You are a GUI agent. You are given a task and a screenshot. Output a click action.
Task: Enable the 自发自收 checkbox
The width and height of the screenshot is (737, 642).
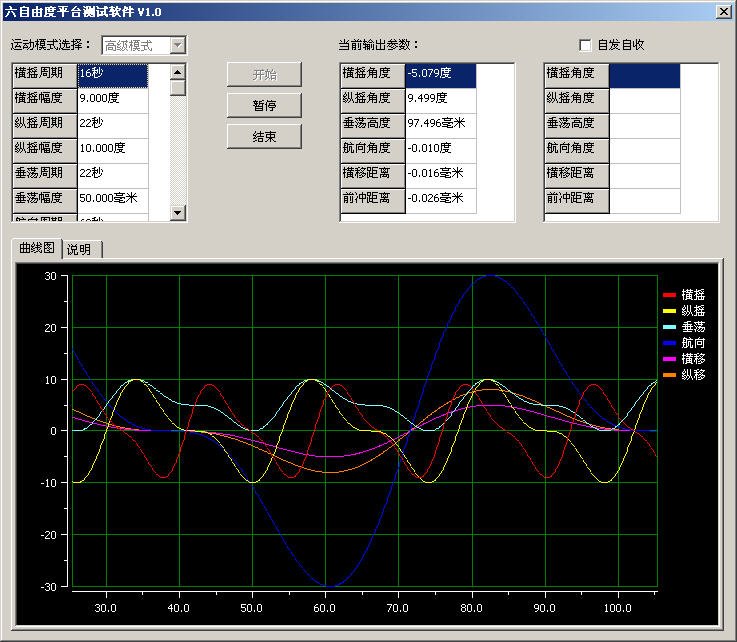(x=585, y=45)
